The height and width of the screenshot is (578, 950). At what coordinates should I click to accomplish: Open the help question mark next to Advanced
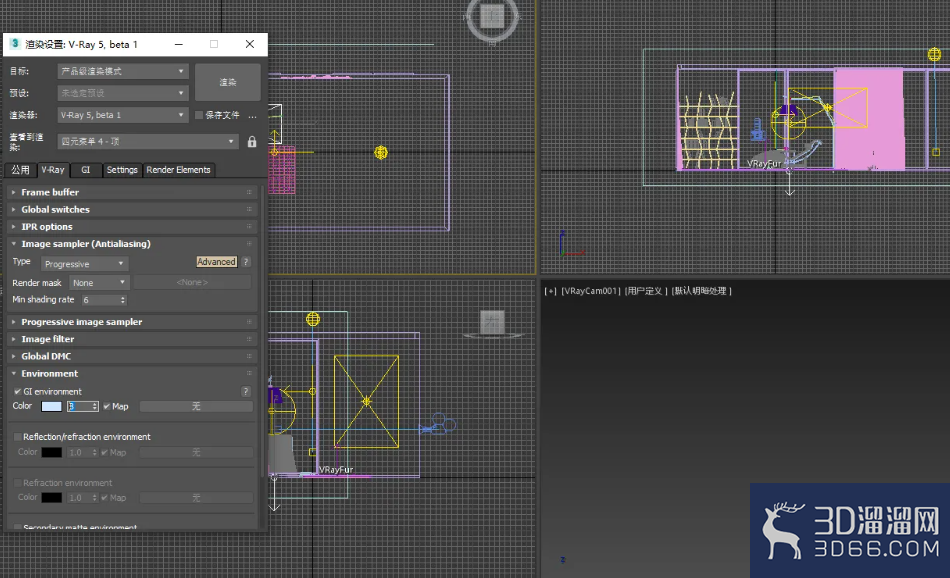pos(245,262)
